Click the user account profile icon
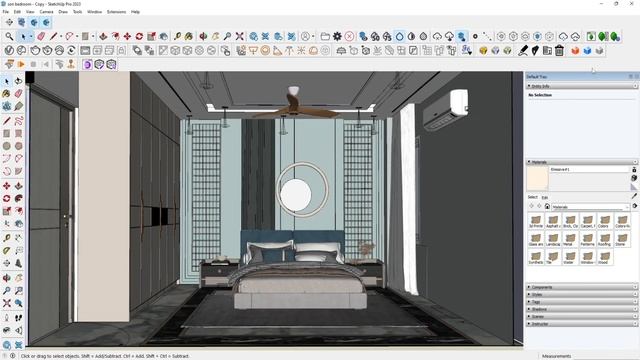640x360 pixels. [305, 36]
